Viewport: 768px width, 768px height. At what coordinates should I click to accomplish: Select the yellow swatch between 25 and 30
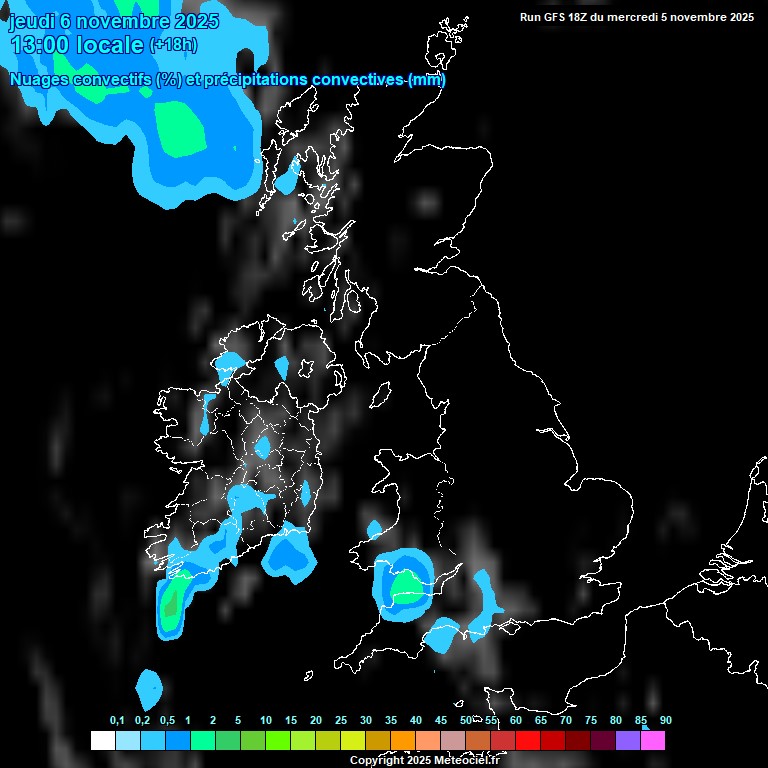click(352, 740)
